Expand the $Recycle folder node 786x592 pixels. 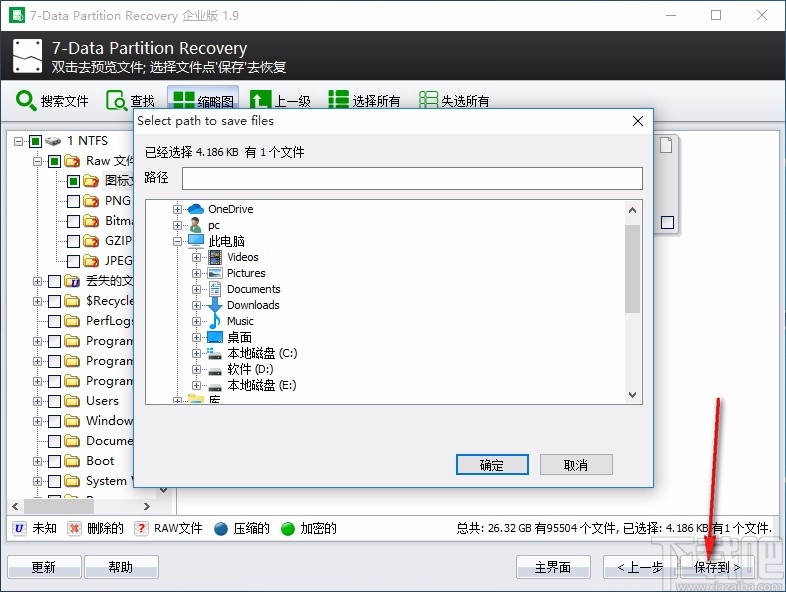click(x=37, y=301)
